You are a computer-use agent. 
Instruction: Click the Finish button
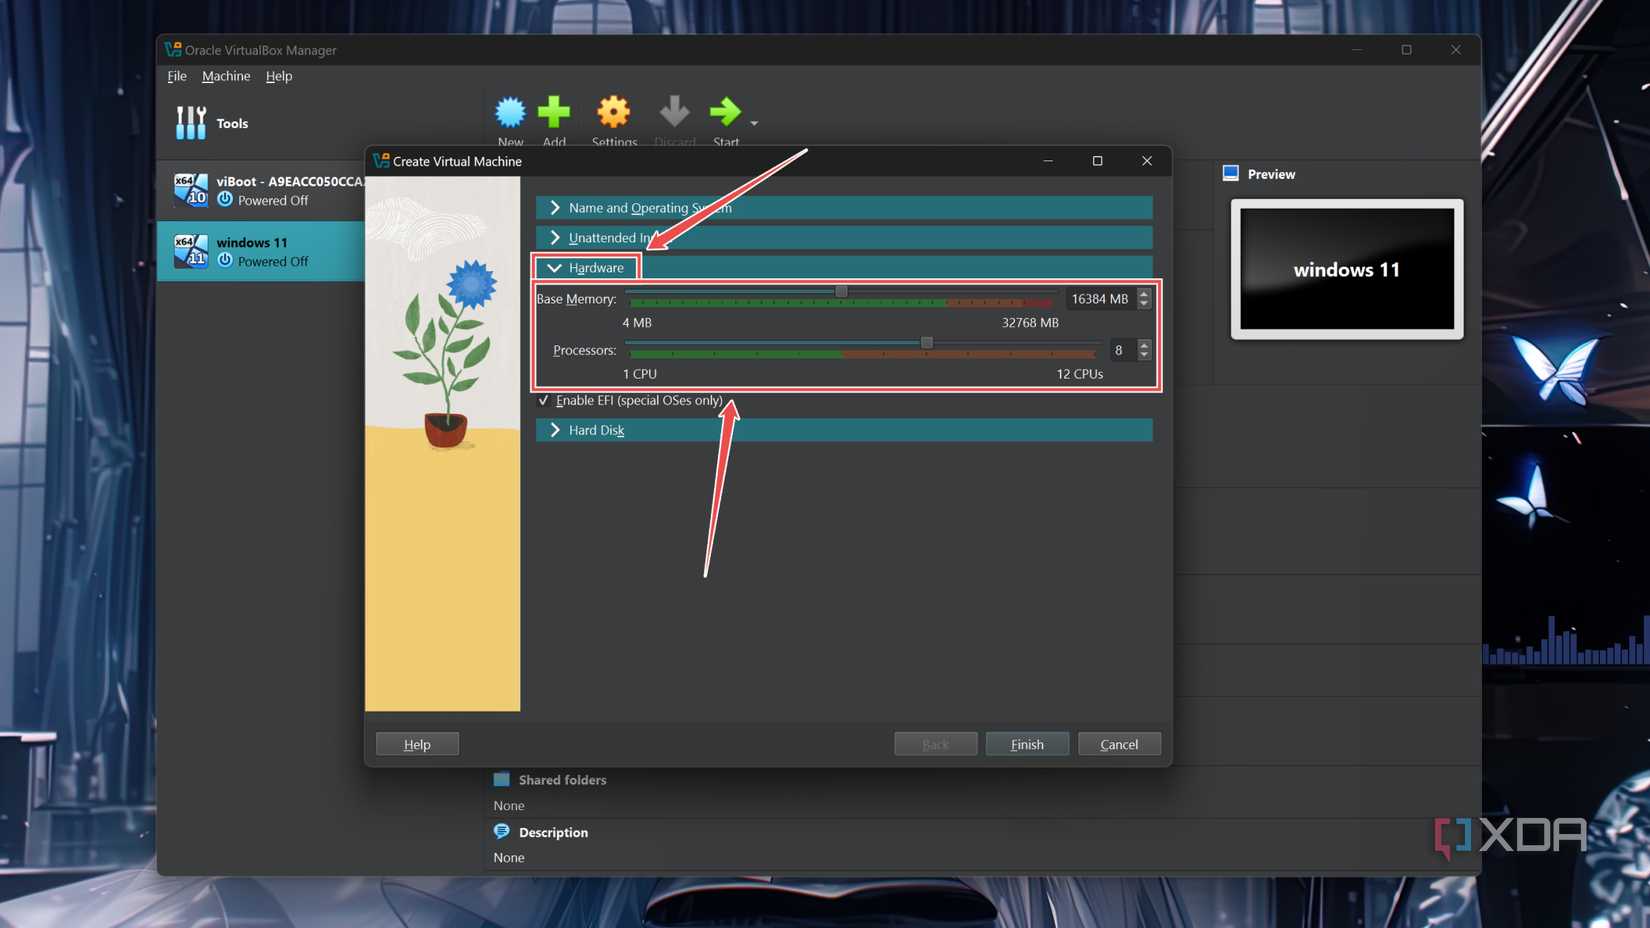[x=1027, y=744]
